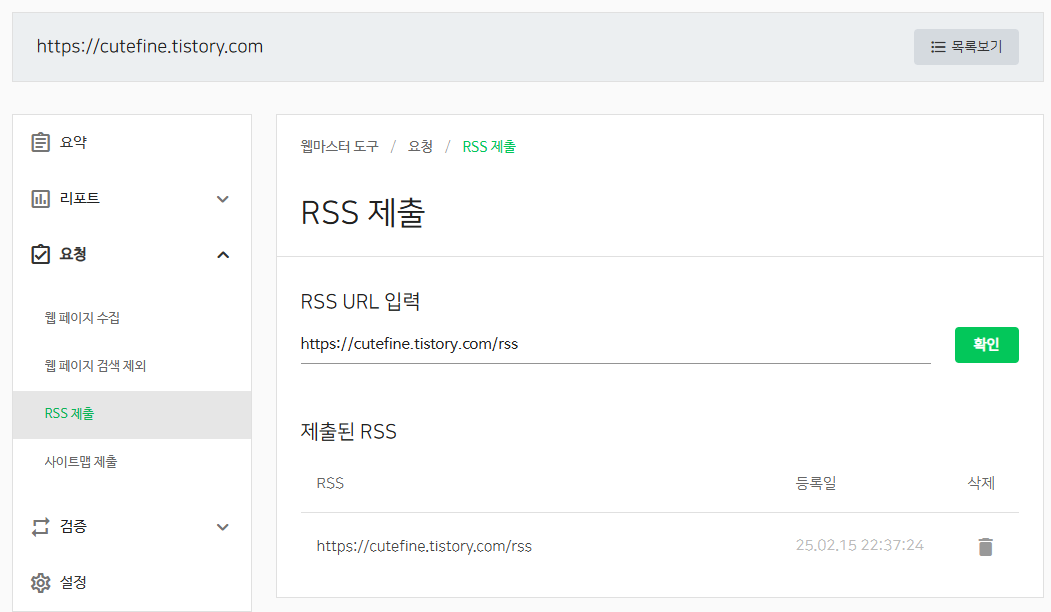Open 웹 페이지 검색 제외 submenu
This screenshot has height=612, width=1051.
click(x=95, y=366)
